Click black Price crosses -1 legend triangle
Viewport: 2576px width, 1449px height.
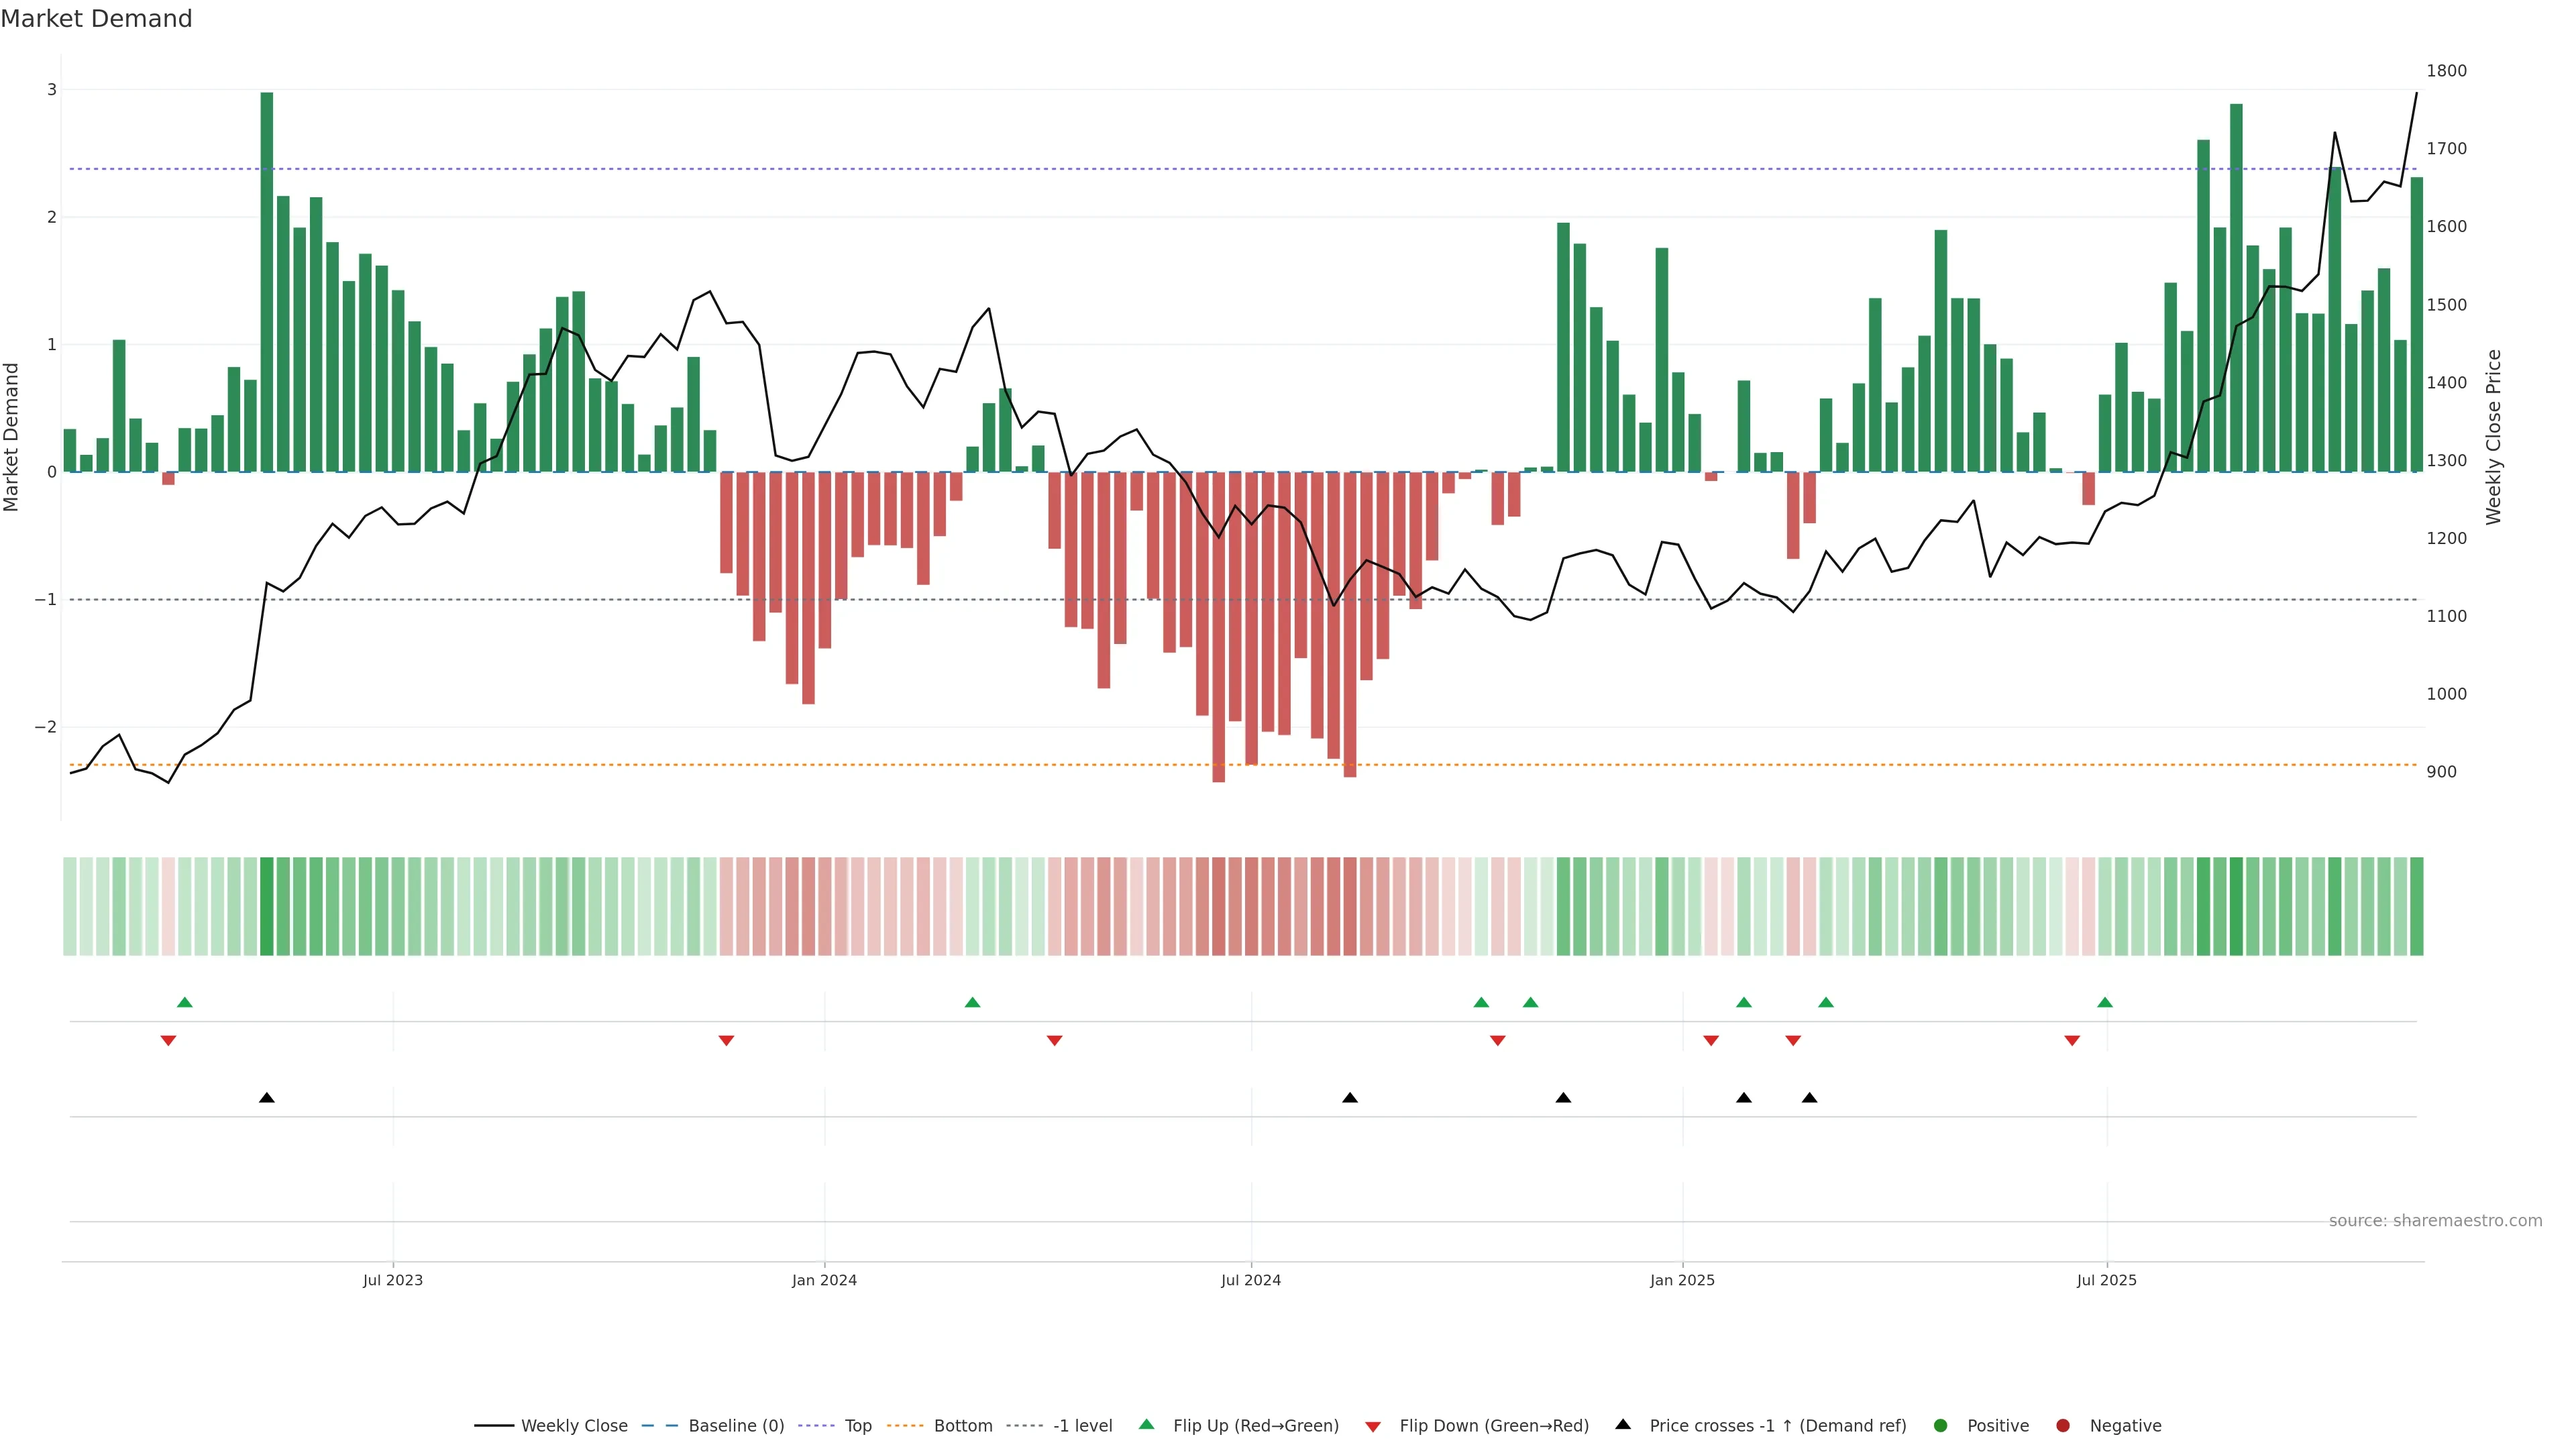(x=1623, y=1424)
